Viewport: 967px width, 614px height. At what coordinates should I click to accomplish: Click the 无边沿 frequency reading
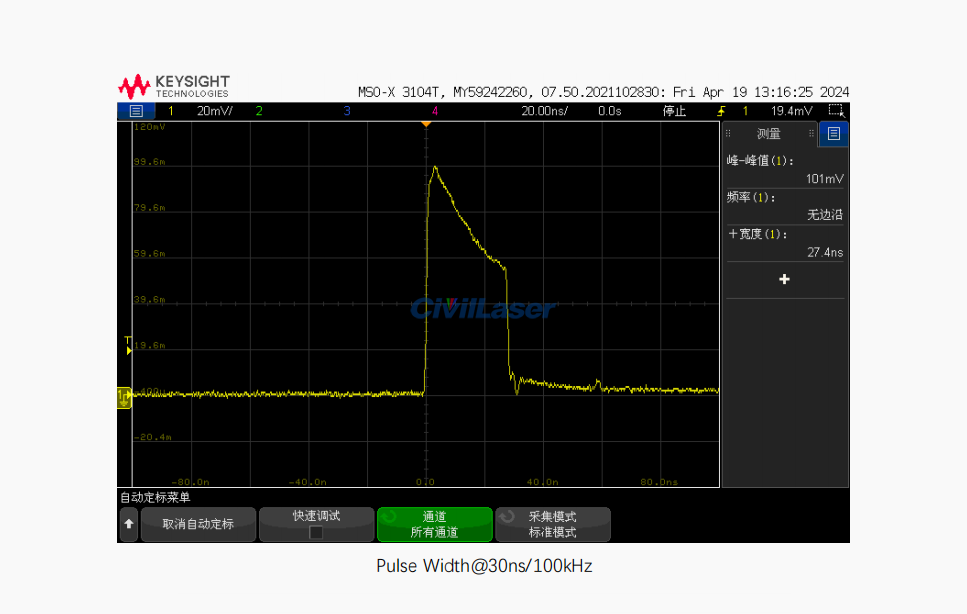click(x=825, y=215)
